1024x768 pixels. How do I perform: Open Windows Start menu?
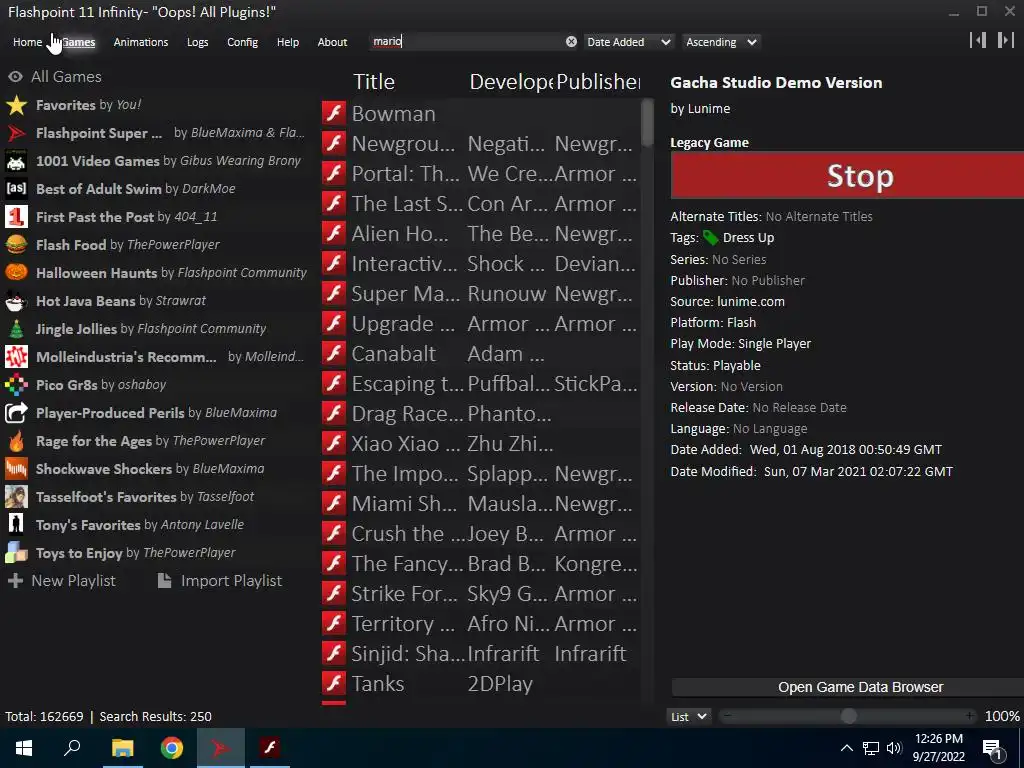(24, 748)
